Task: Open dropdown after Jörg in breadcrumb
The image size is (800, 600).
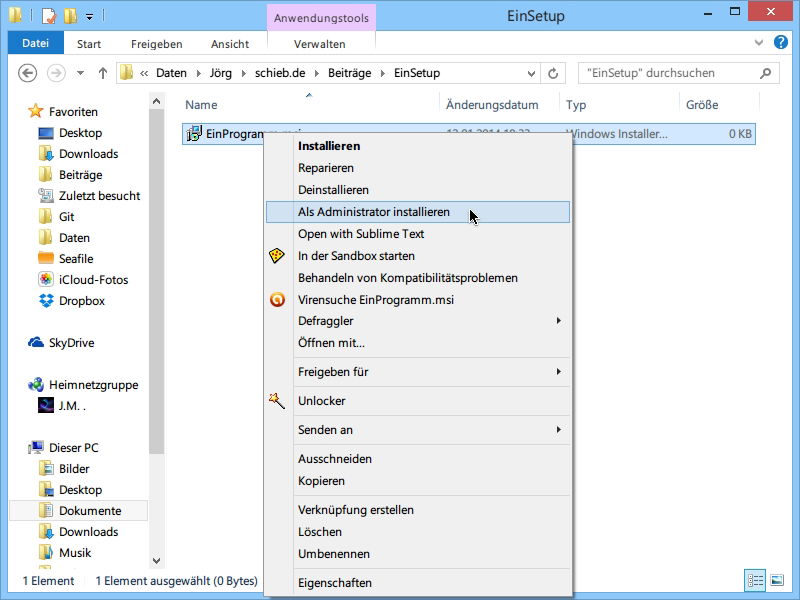Action: pyautogui.click(x=243, y=73)
